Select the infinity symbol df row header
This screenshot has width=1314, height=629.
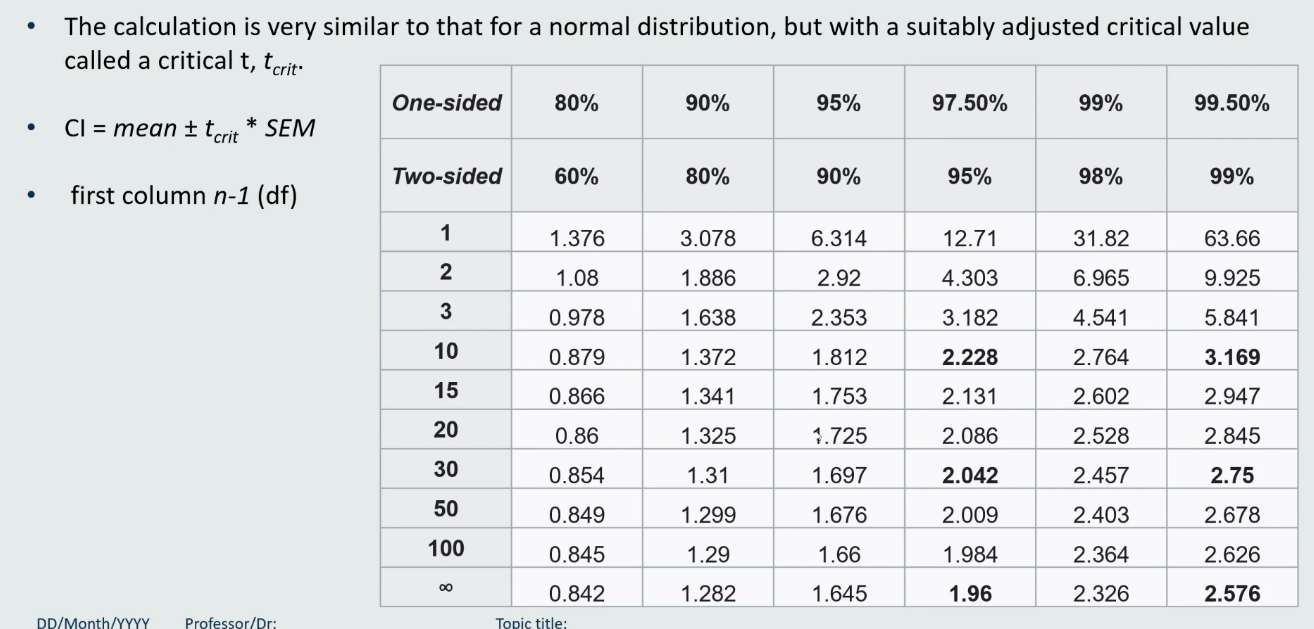[446, 588]
